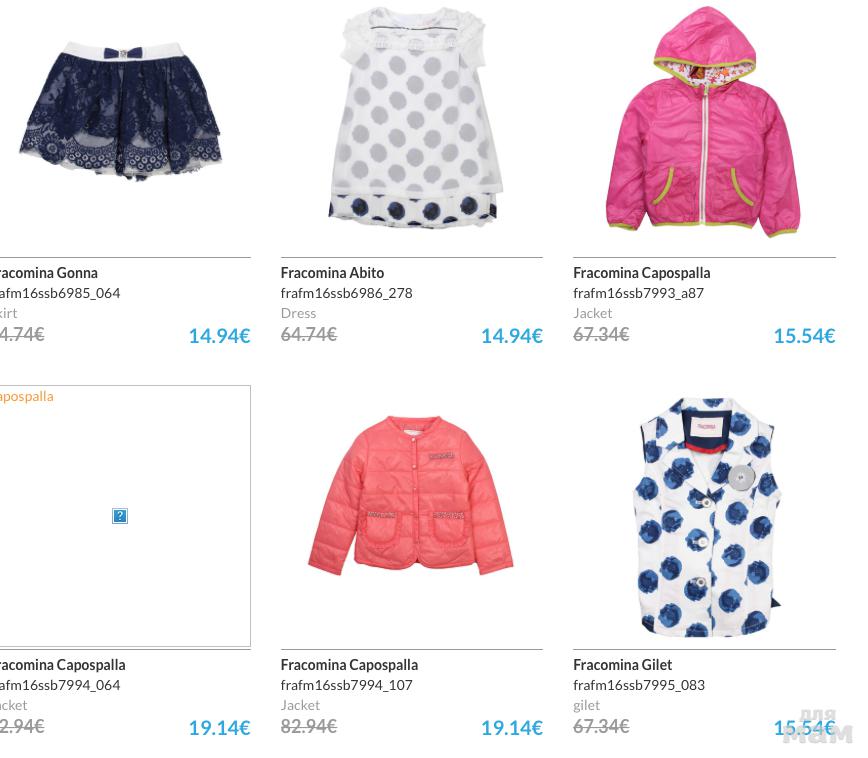View the coral quilted jacket image
The image size is (868, 758).
click(411, 496)
